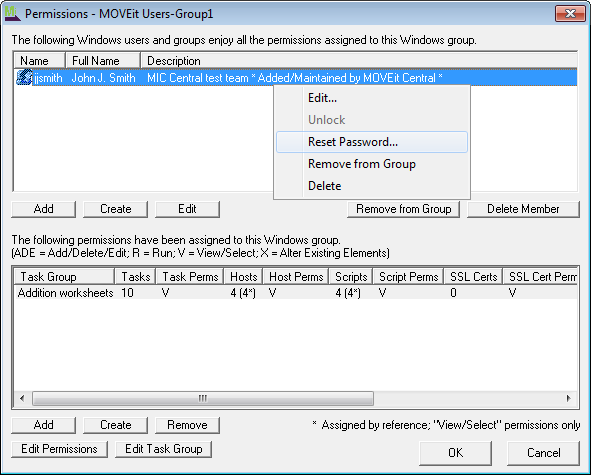Click the Script Perms column header
Viewport: 591px width, 475px height.
click(409, 277)
